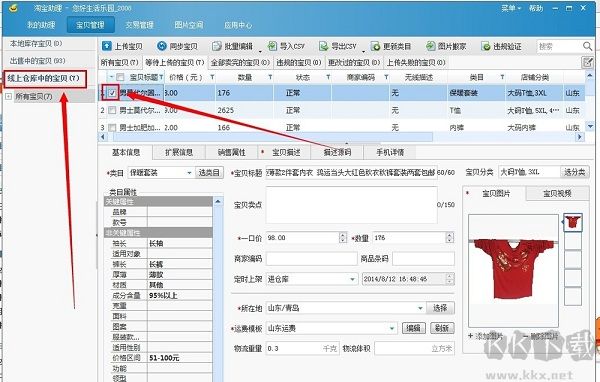This screenshot has width=600, height=382.
Task: Click the 批量编辑 batch edit icon
Action: 217,46
